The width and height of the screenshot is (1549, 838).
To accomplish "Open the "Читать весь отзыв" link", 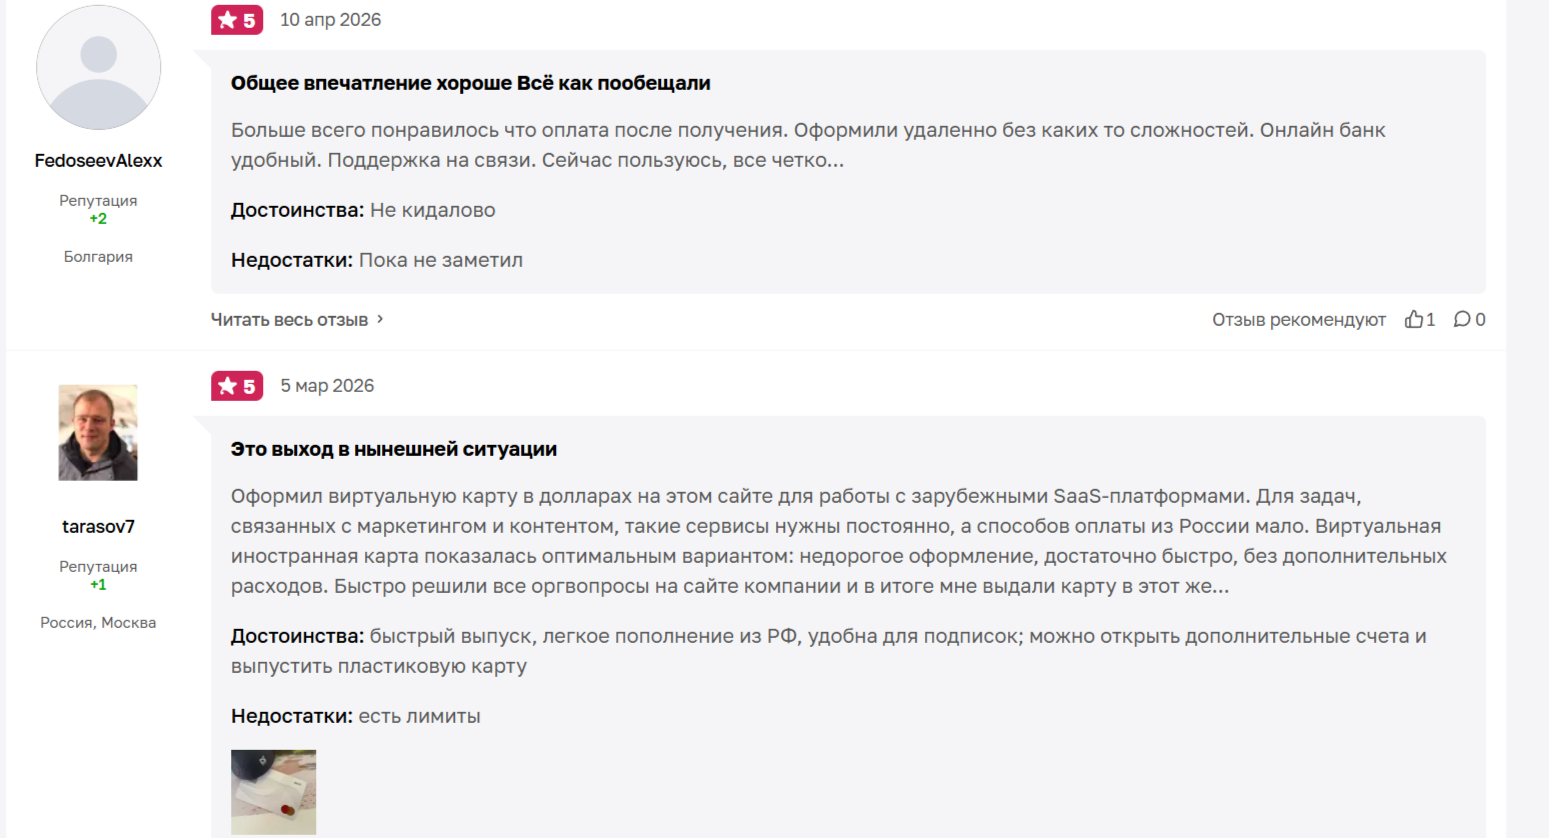I will [289, 320].
